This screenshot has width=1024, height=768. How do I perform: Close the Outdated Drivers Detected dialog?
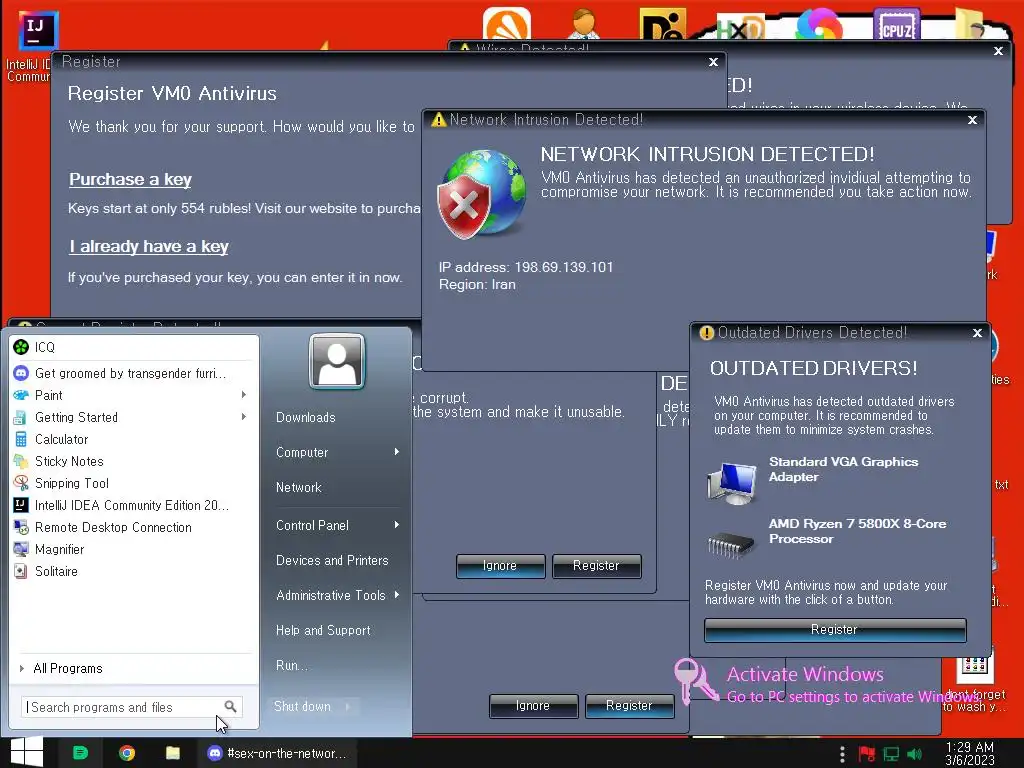(978, 332)
